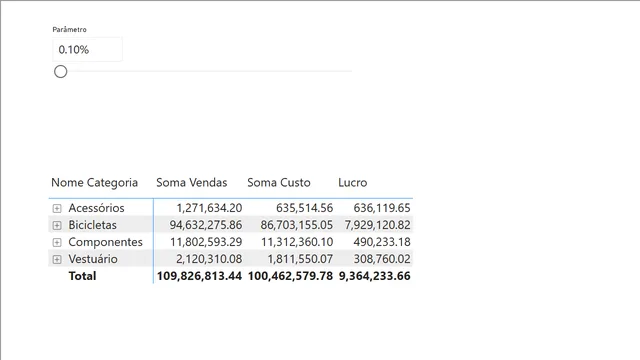Select Bicicletas Soma Vendas value 94,632,275.86

point(206,225)
